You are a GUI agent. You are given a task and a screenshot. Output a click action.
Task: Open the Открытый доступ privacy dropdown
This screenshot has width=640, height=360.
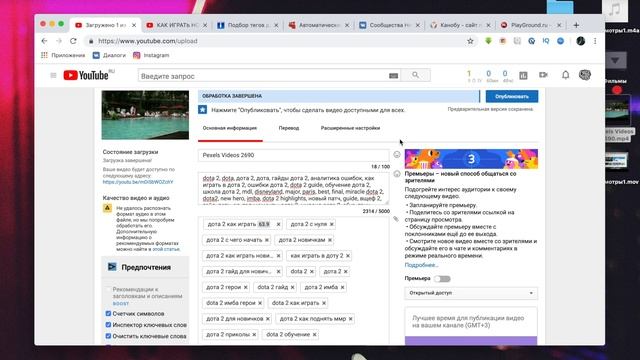click(x=471, y=293)
